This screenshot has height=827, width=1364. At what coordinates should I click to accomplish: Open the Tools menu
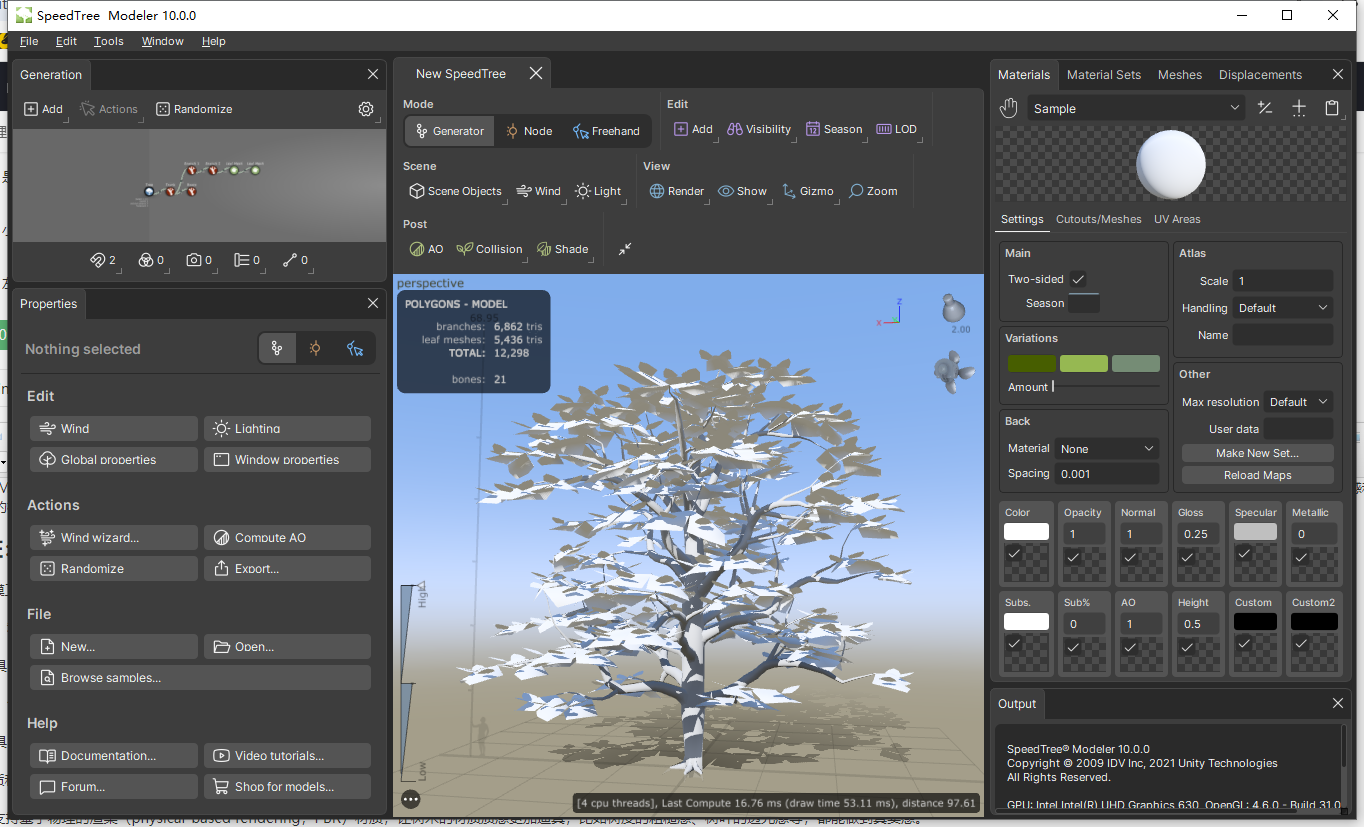pos(108,41)
